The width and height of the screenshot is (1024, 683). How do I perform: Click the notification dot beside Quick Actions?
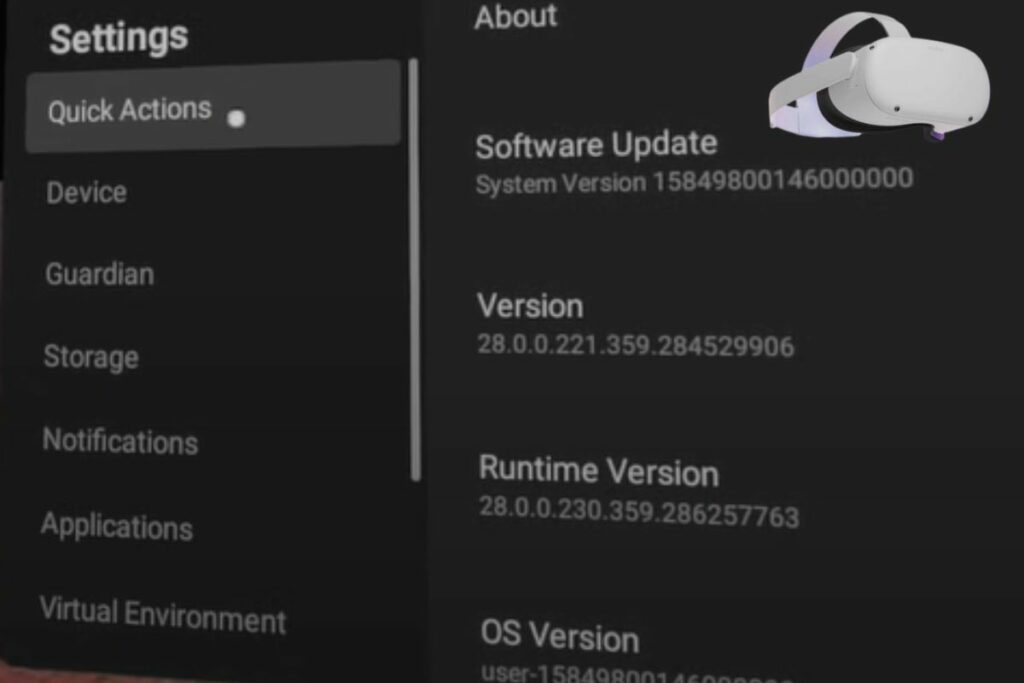pos(237,120)
